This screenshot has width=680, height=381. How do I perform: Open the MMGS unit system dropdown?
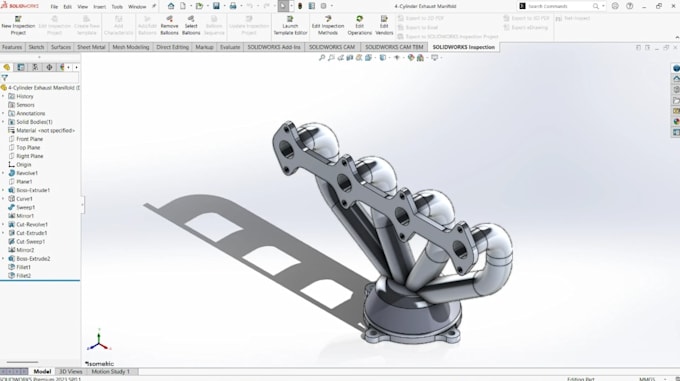[665, 379]
